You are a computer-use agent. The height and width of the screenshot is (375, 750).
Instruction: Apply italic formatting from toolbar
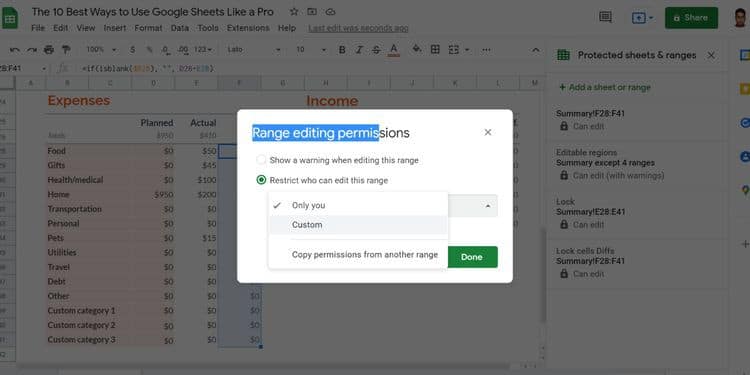tap(359, 50)
